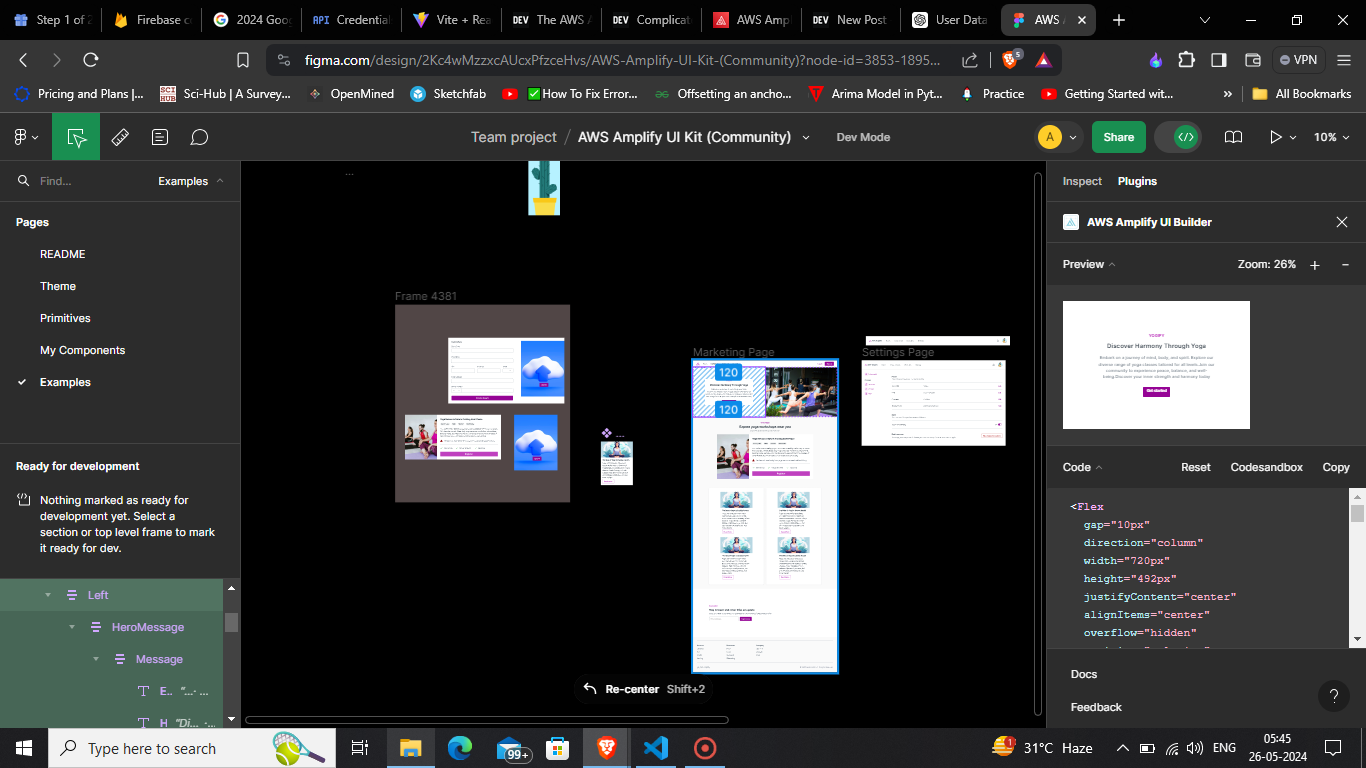Open the Primitives page
1366x768 pixels.
click(x=65, y=318)
